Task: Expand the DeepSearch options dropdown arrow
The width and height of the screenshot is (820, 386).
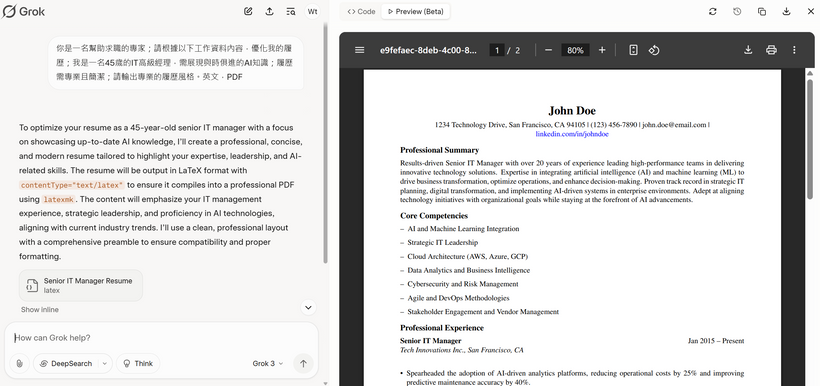Action: pyautogui.click(x=105, y=364)
